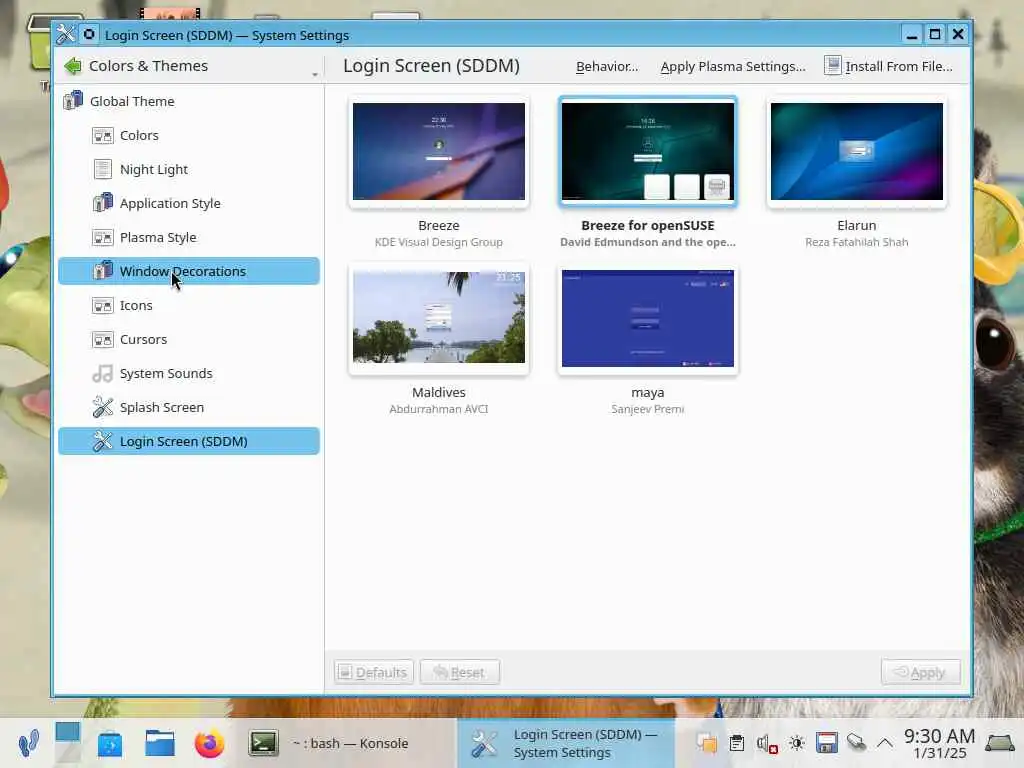This screenshot has width=1024, height=768.
Task: Expand the Colors & Themes header dropdown
Action: click(315, 74)
